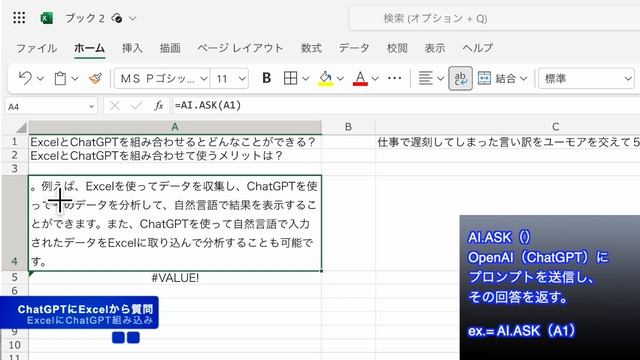Open Insert Function fx icon
Image resolution: width=640 pixels, height=360 pixels.
pyautogui.click(x=159, y=106)
